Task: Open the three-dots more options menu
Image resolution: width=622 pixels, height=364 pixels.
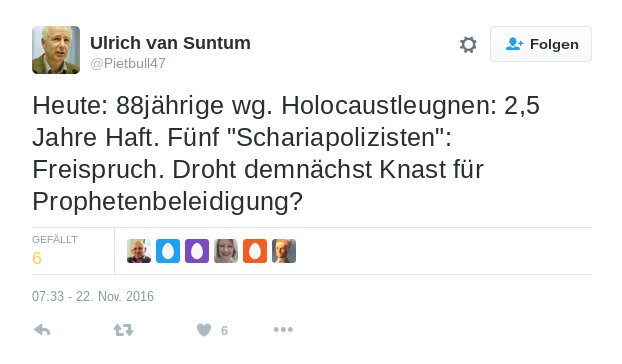Action: click(283, 330)
